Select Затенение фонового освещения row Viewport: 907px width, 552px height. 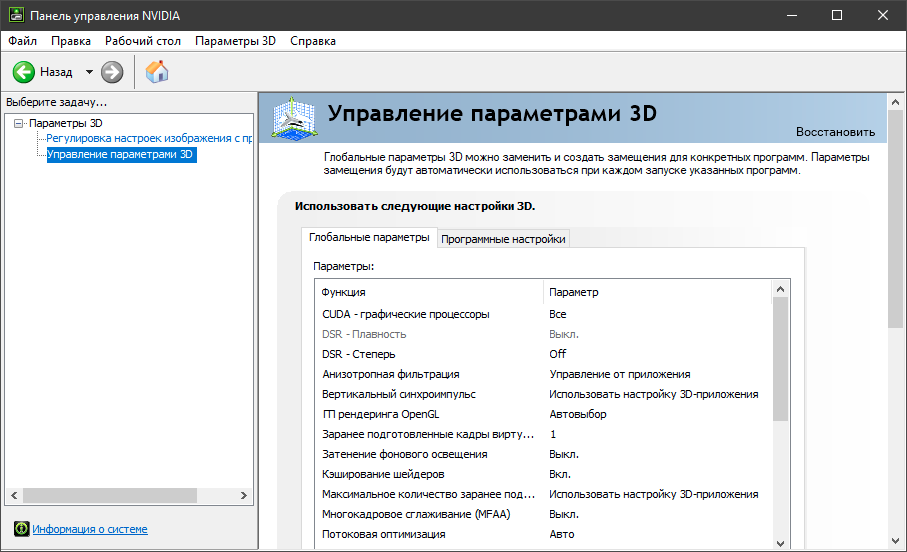[543, 454]
